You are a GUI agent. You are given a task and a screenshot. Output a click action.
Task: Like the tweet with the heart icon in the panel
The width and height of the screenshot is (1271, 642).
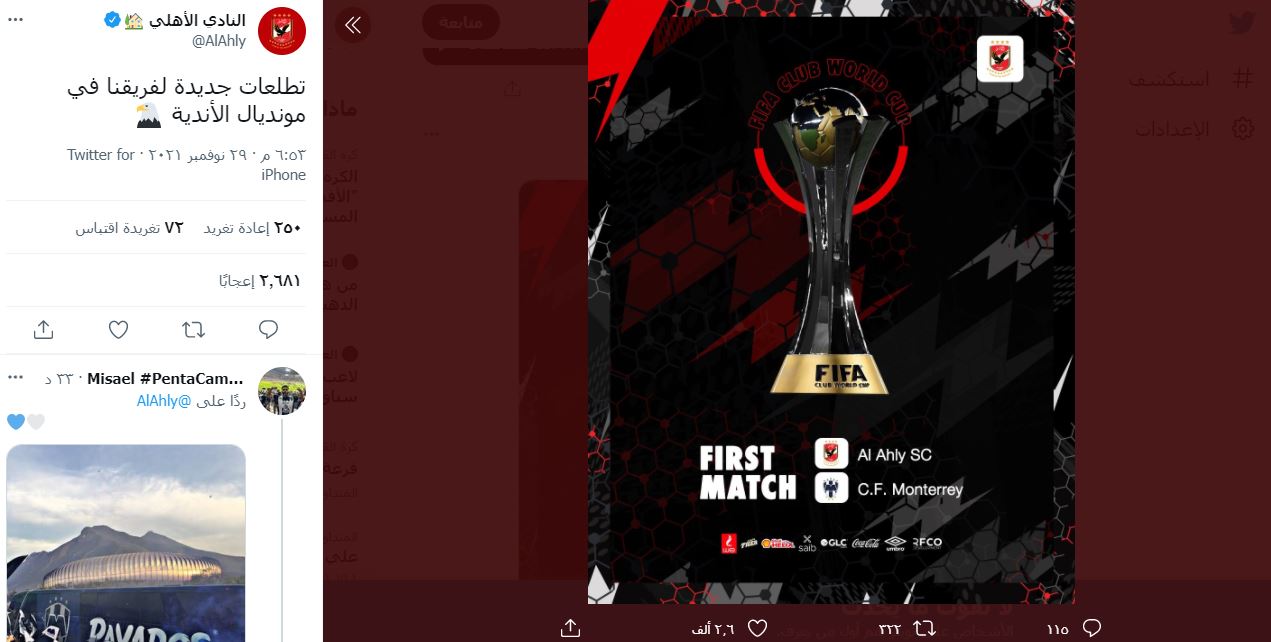[118, 329]
